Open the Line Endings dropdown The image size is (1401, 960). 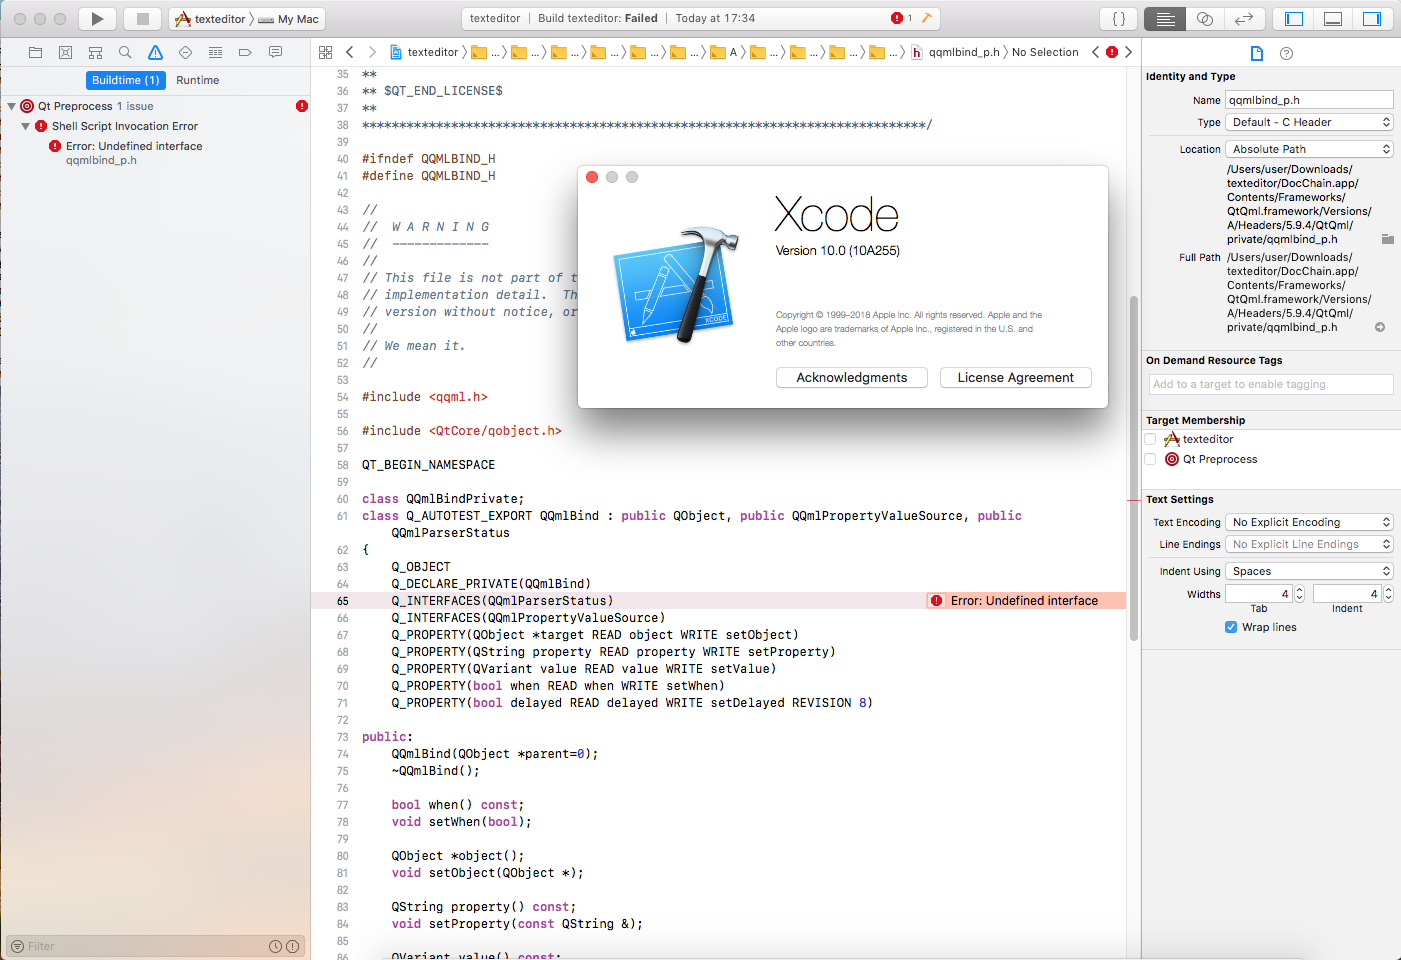(x=1309, y=544)
